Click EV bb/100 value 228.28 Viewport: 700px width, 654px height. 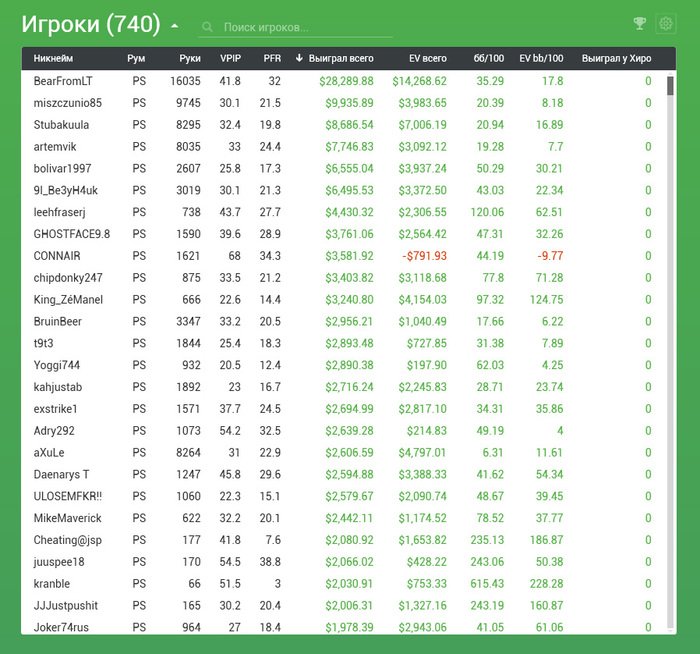pos(546,584)
